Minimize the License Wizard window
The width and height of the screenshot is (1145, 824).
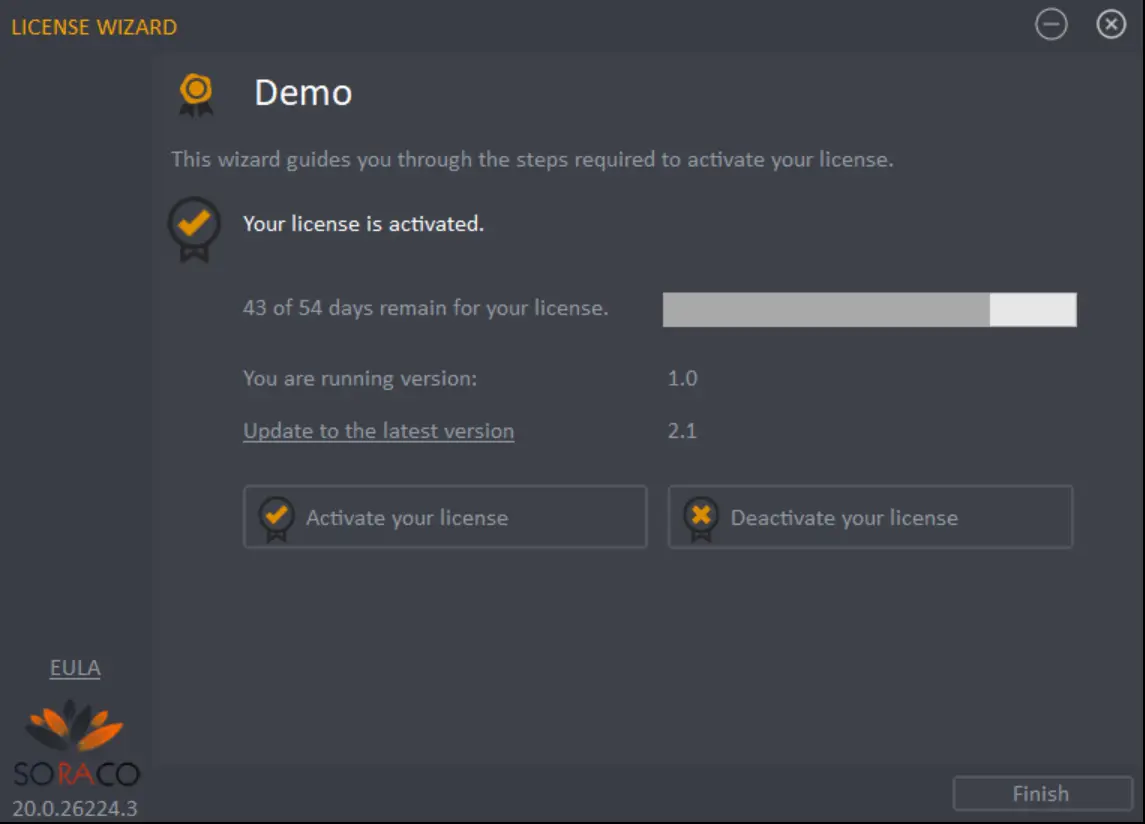1051,25
